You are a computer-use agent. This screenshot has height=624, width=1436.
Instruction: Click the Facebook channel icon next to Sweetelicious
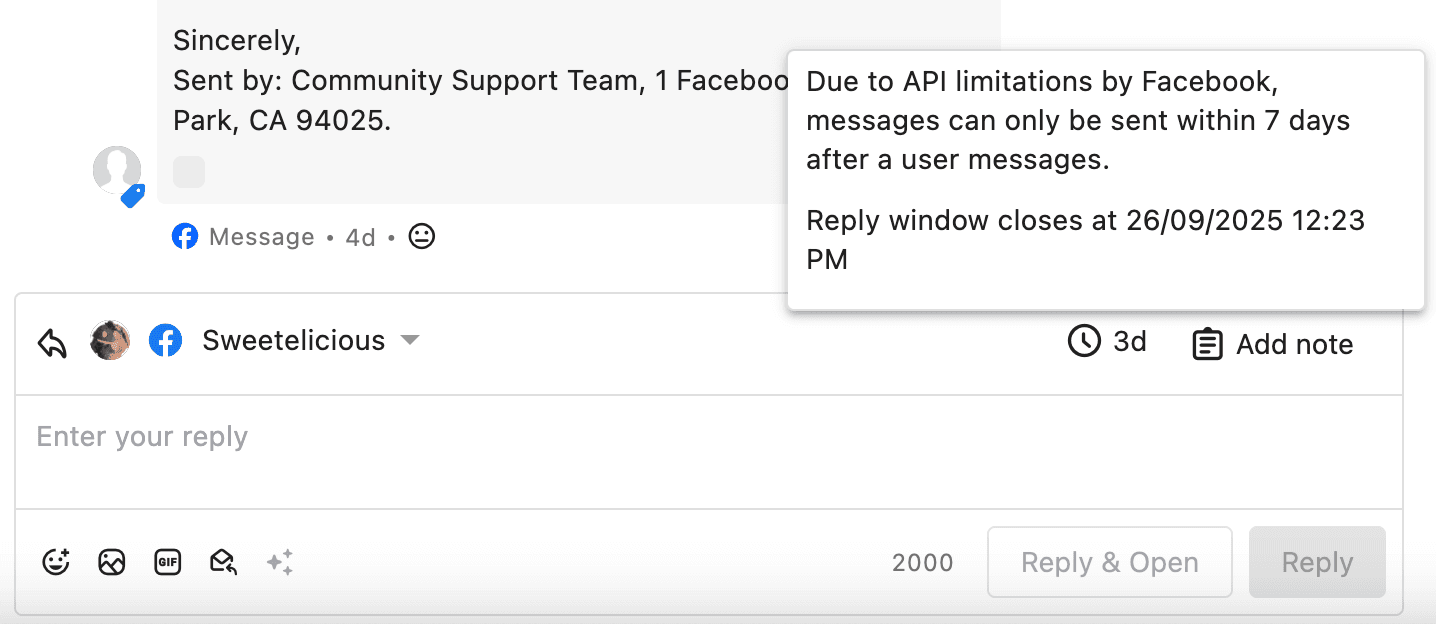click(x=165, y=341)
